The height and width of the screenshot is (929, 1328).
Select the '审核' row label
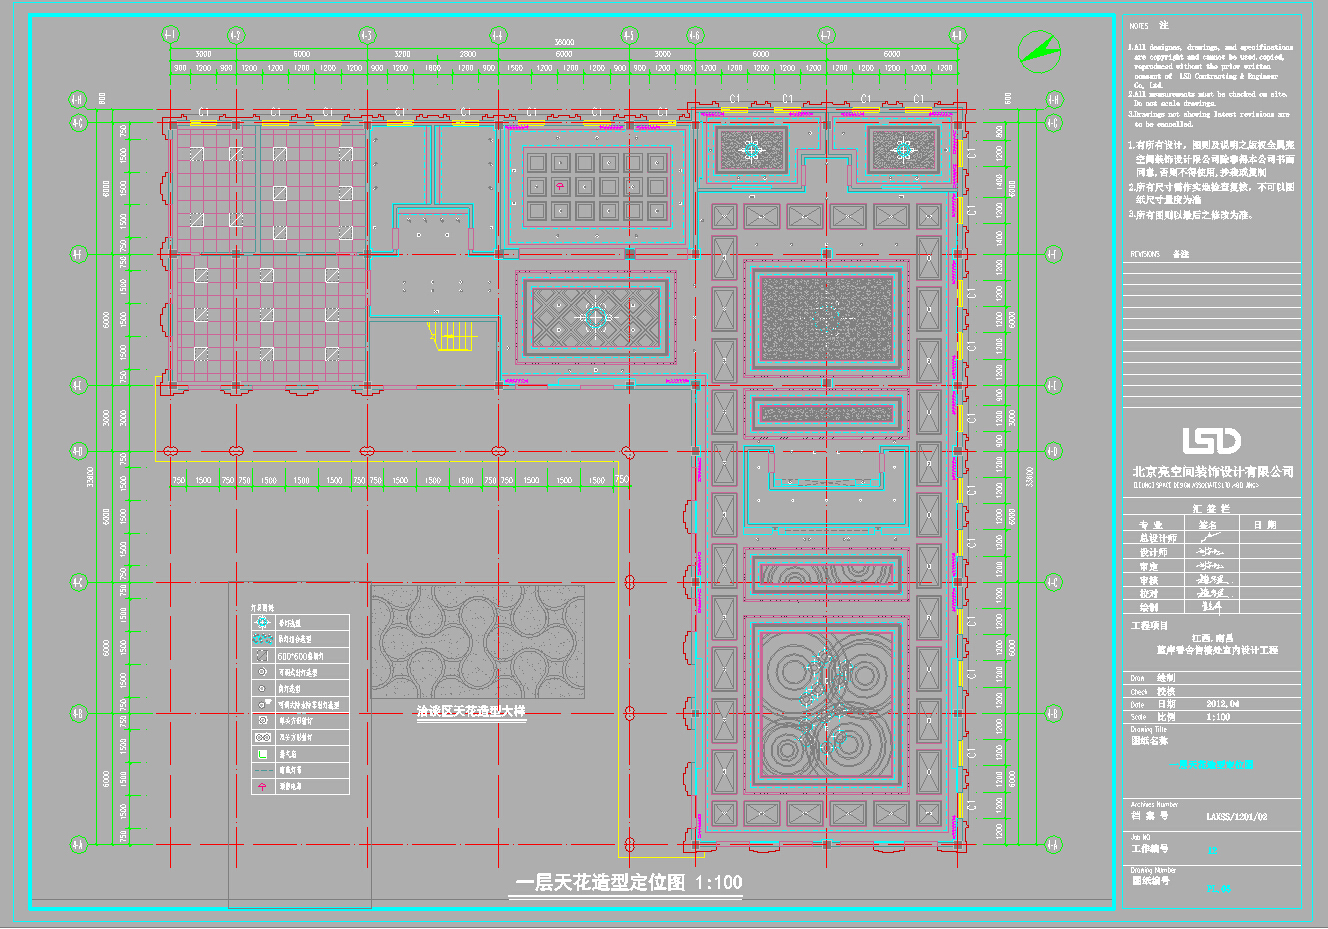tap(1148, 580)
